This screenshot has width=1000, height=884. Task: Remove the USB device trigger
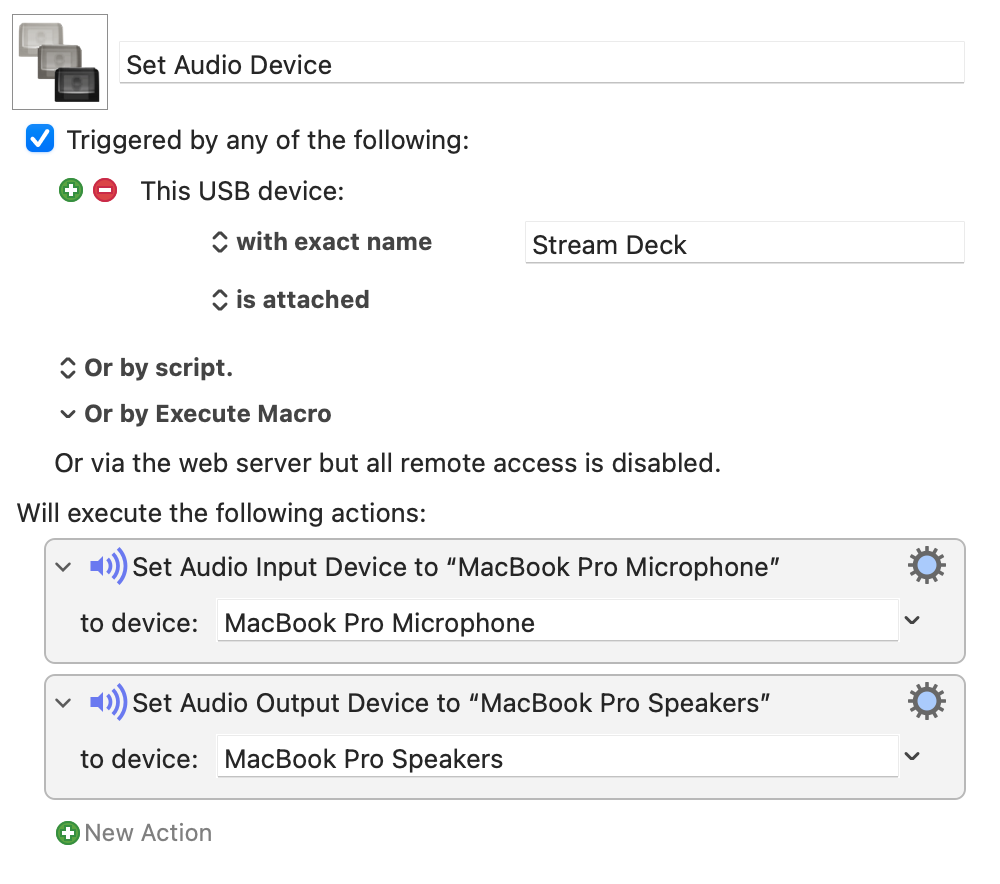coord(105,190)
